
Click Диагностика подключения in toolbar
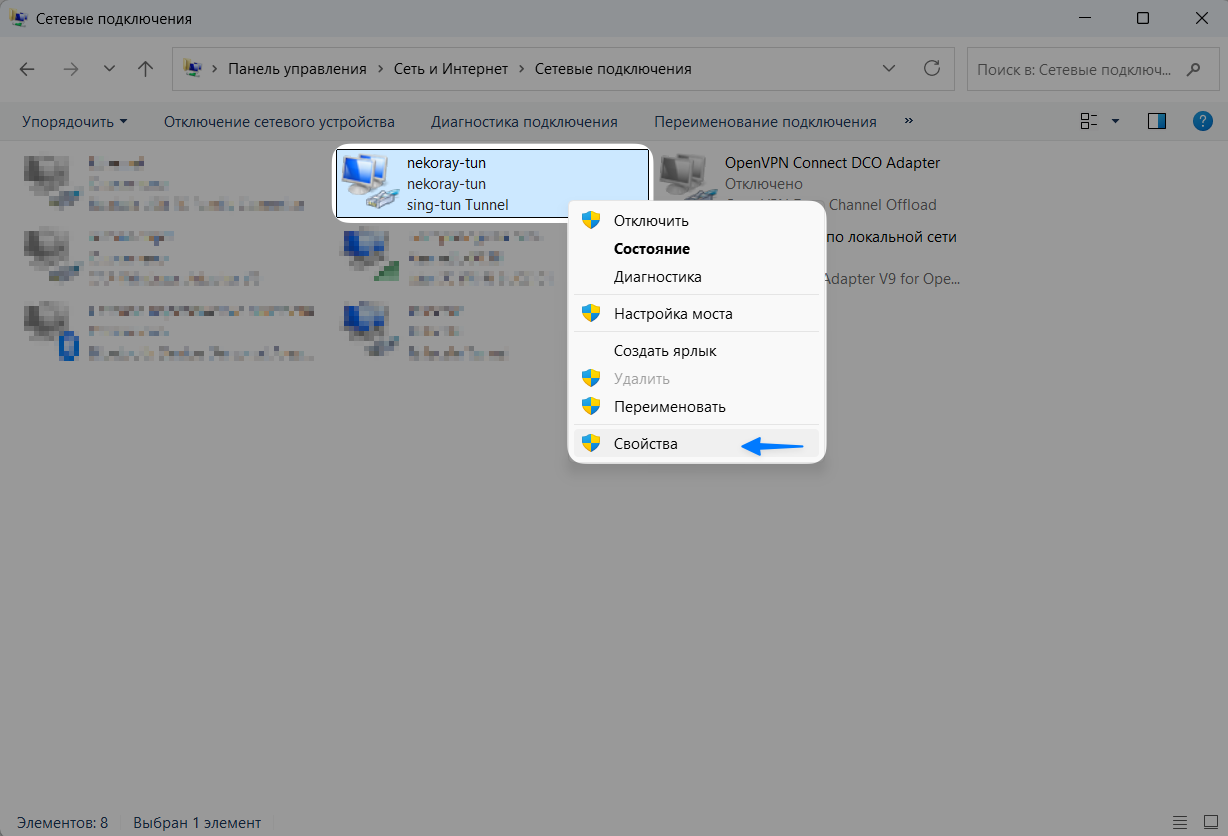click(x=524, y=122)
